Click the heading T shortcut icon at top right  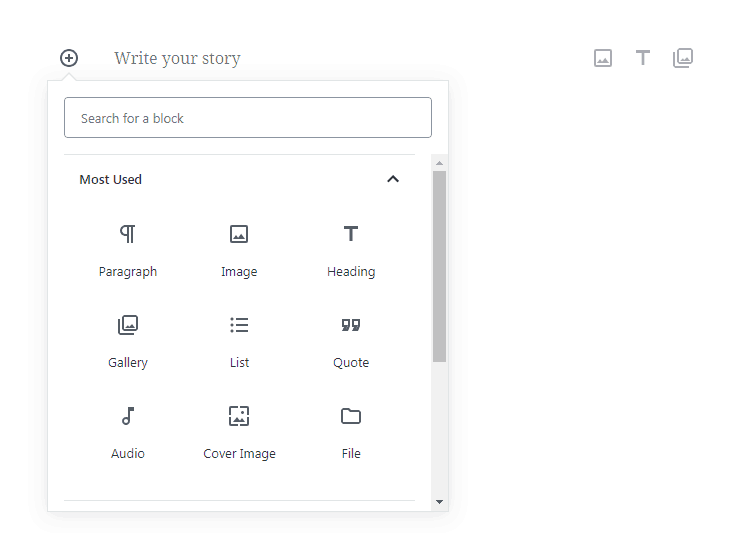[x=643, y=58]
